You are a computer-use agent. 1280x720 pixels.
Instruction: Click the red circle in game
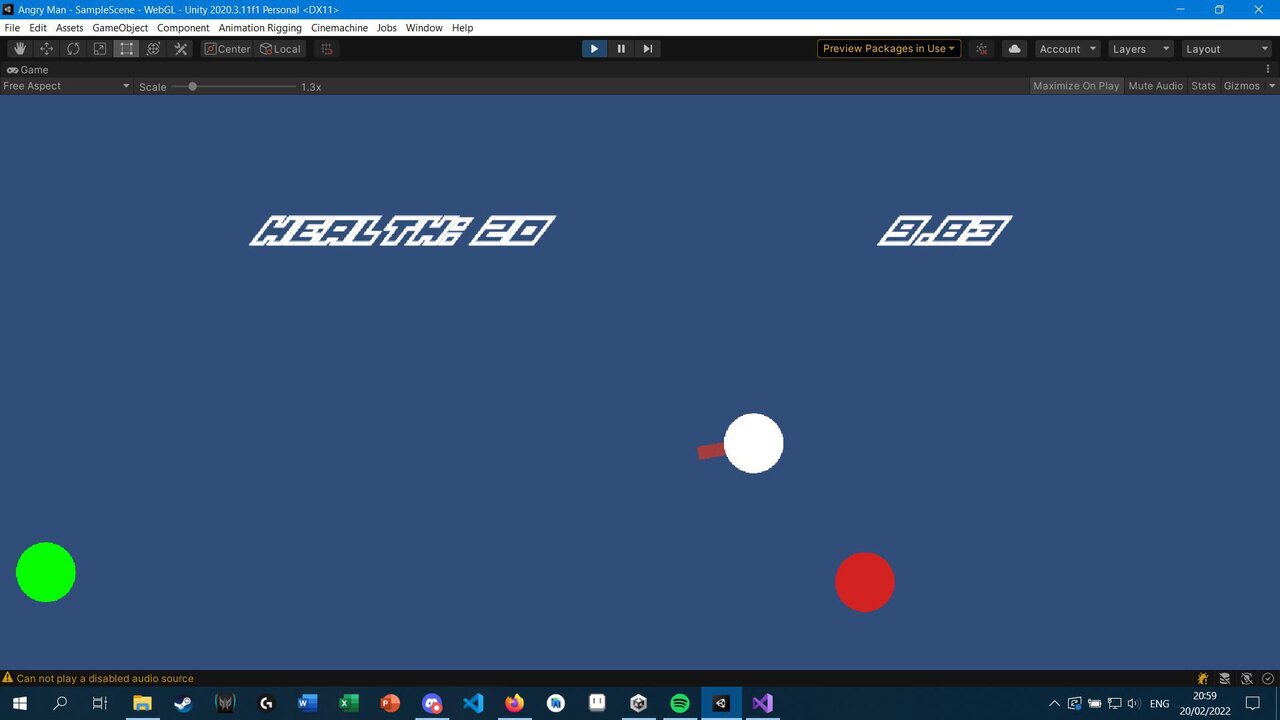pos(865,582)
